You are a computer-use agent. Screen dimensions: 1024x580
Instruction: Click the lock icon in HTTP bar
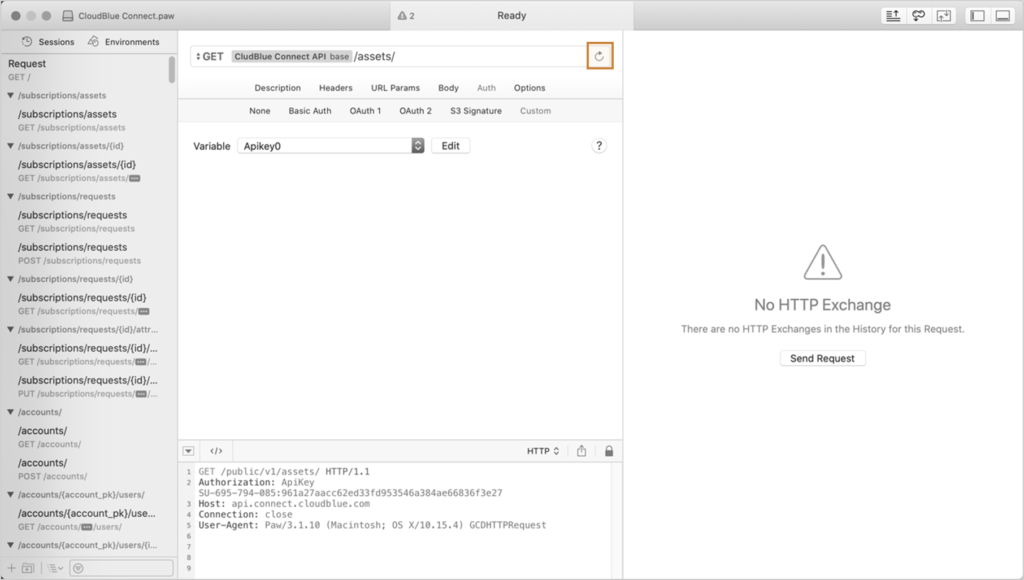click(x=609, y=451)
